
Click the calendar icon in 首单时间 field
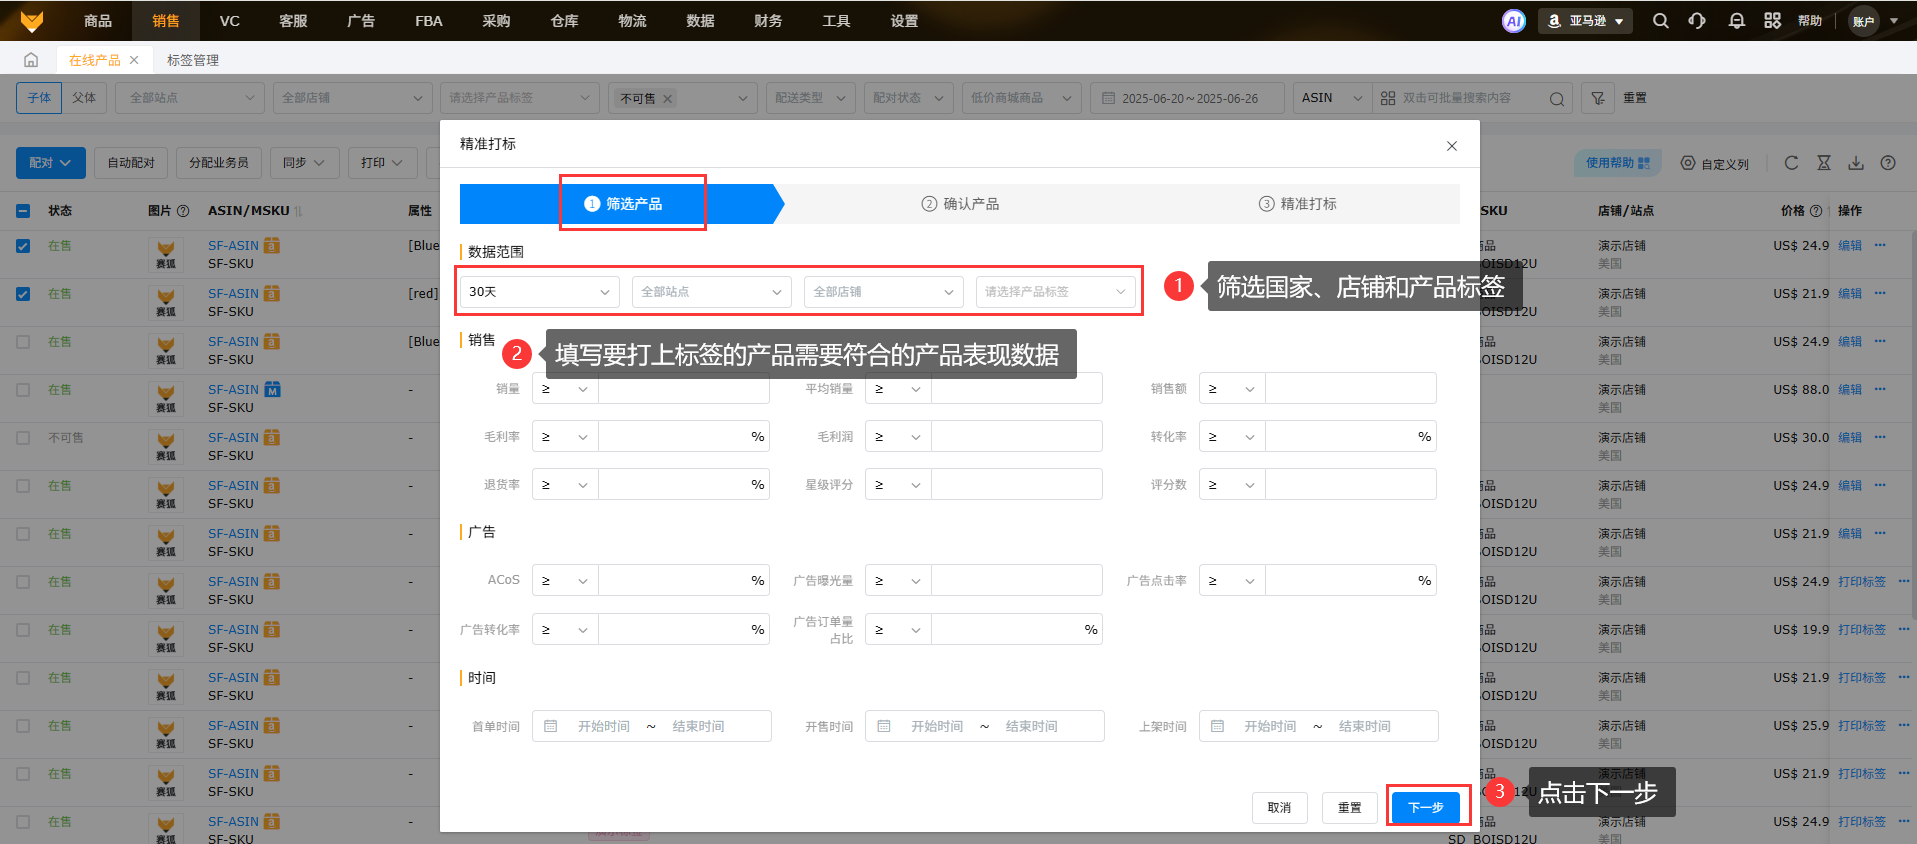[551, 726]
